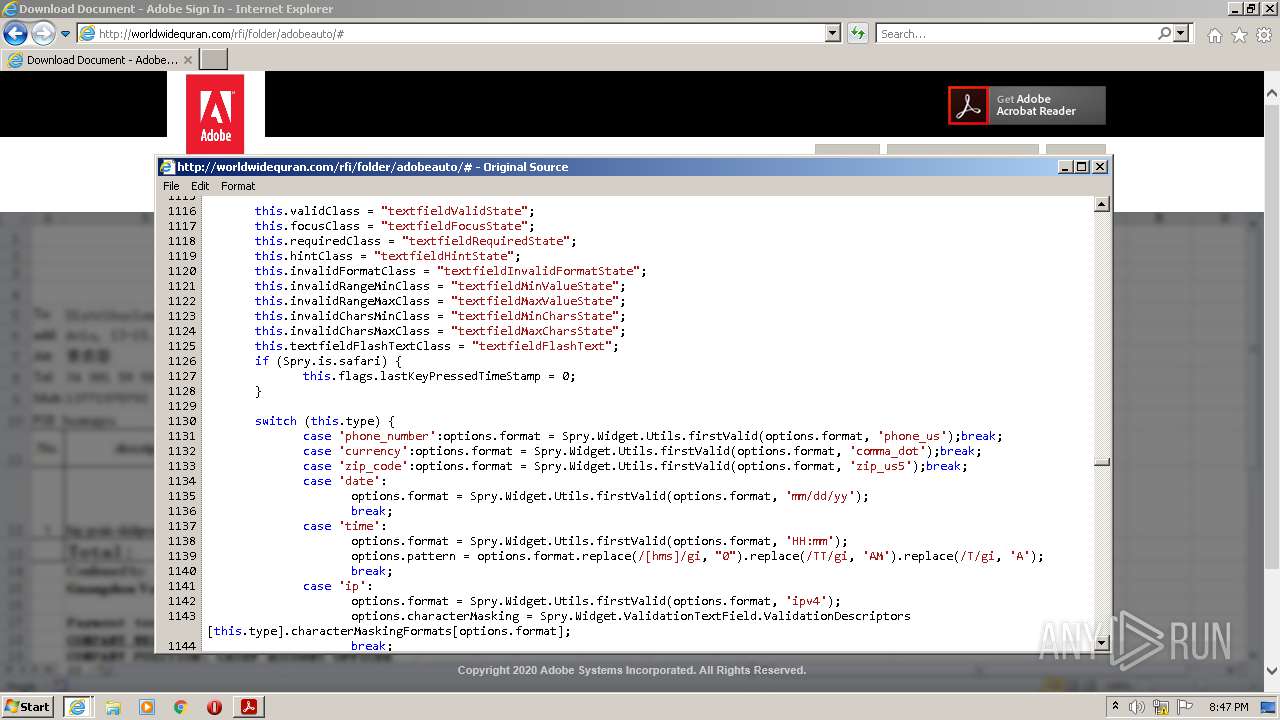Screen dimensions: 1280x720
Task: Open Edit menu in Original Source window
Action: 200,186
